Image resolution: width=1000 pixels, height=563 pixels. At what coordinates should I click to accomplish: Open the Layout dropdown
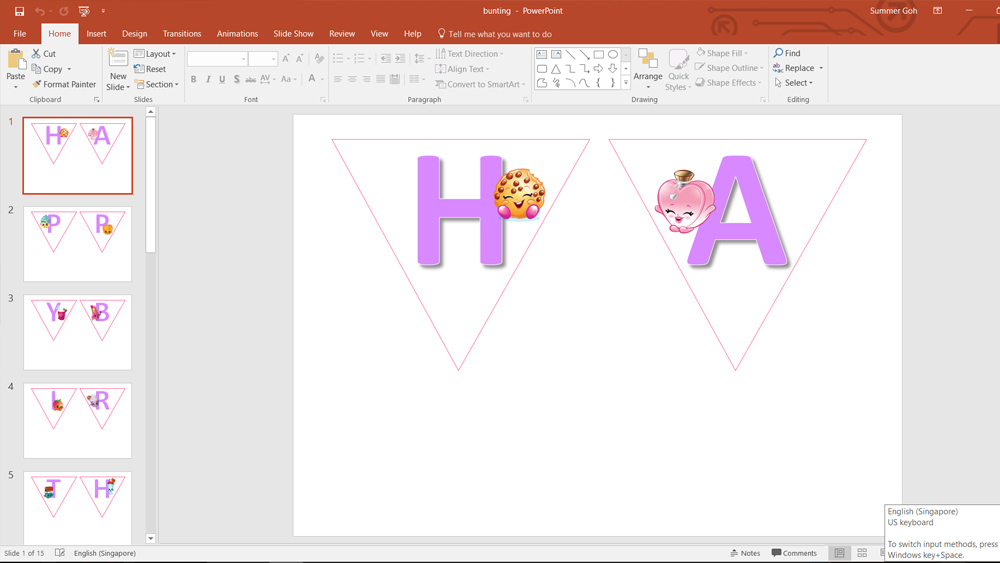(155, 54)
